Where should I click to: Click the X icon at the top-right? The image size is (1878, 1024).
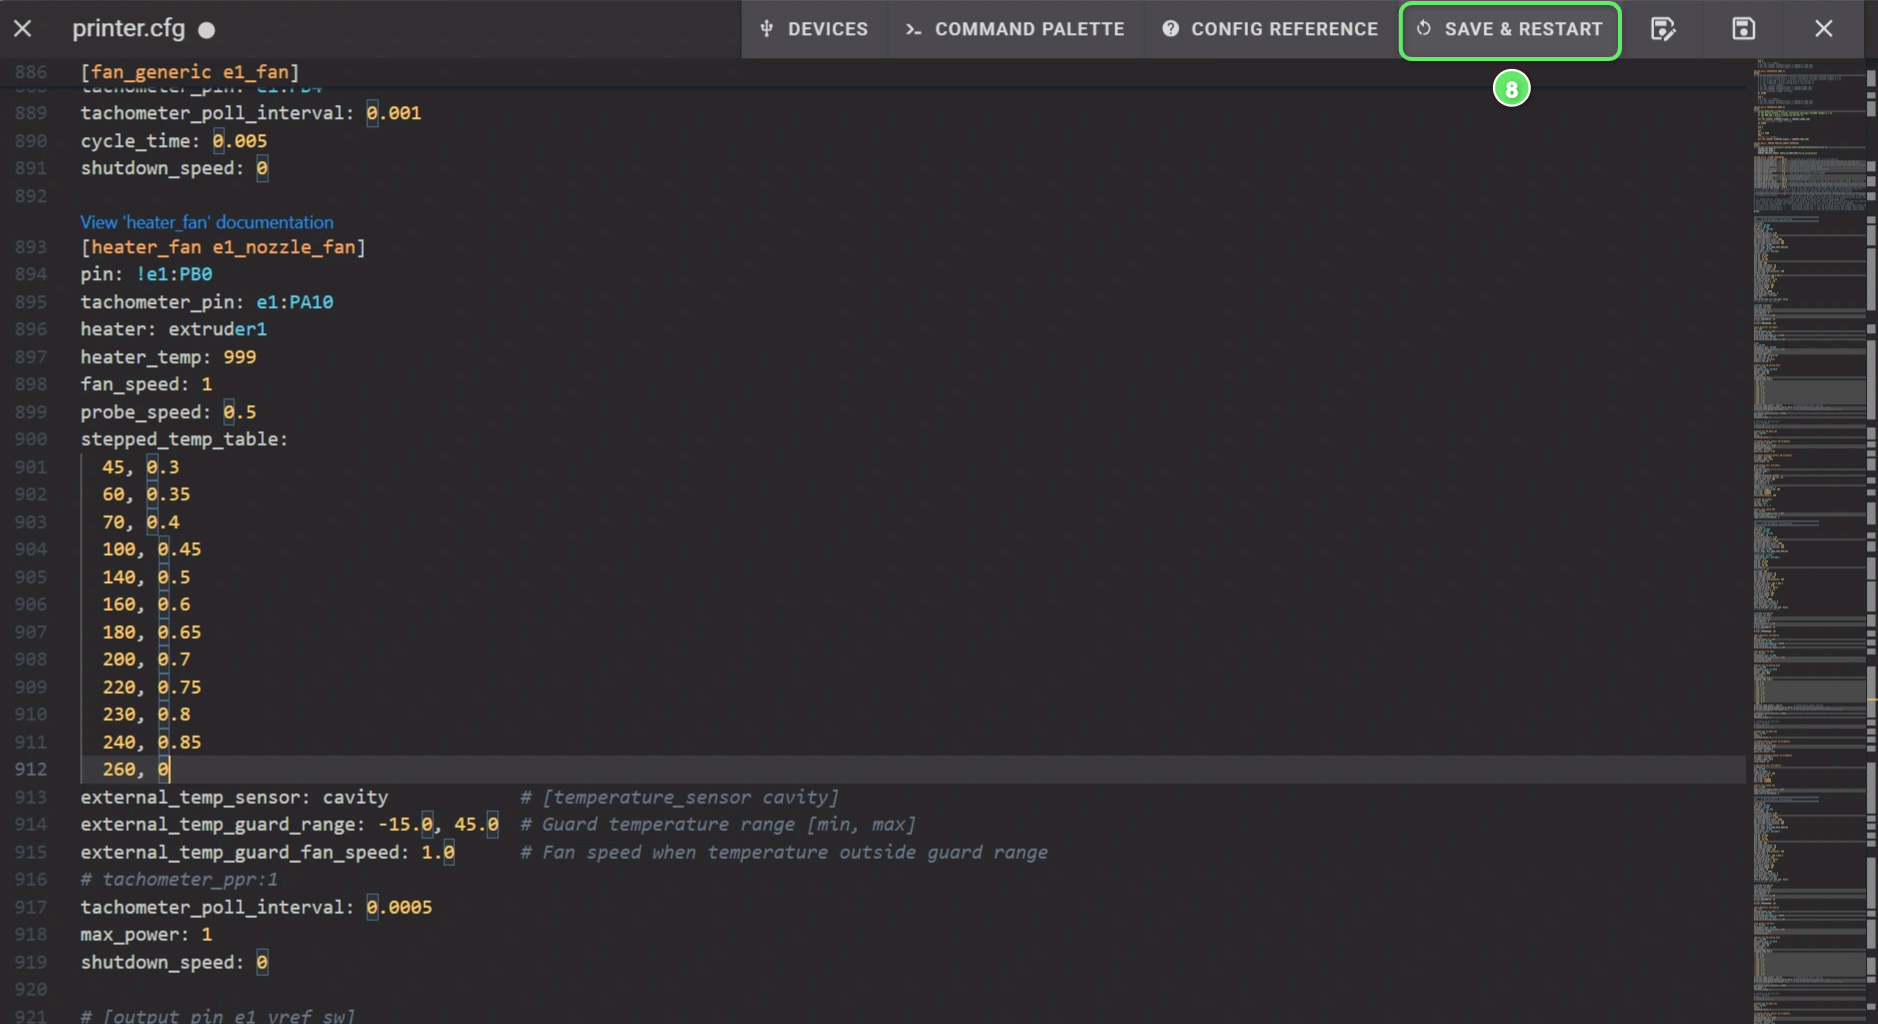1823,29
